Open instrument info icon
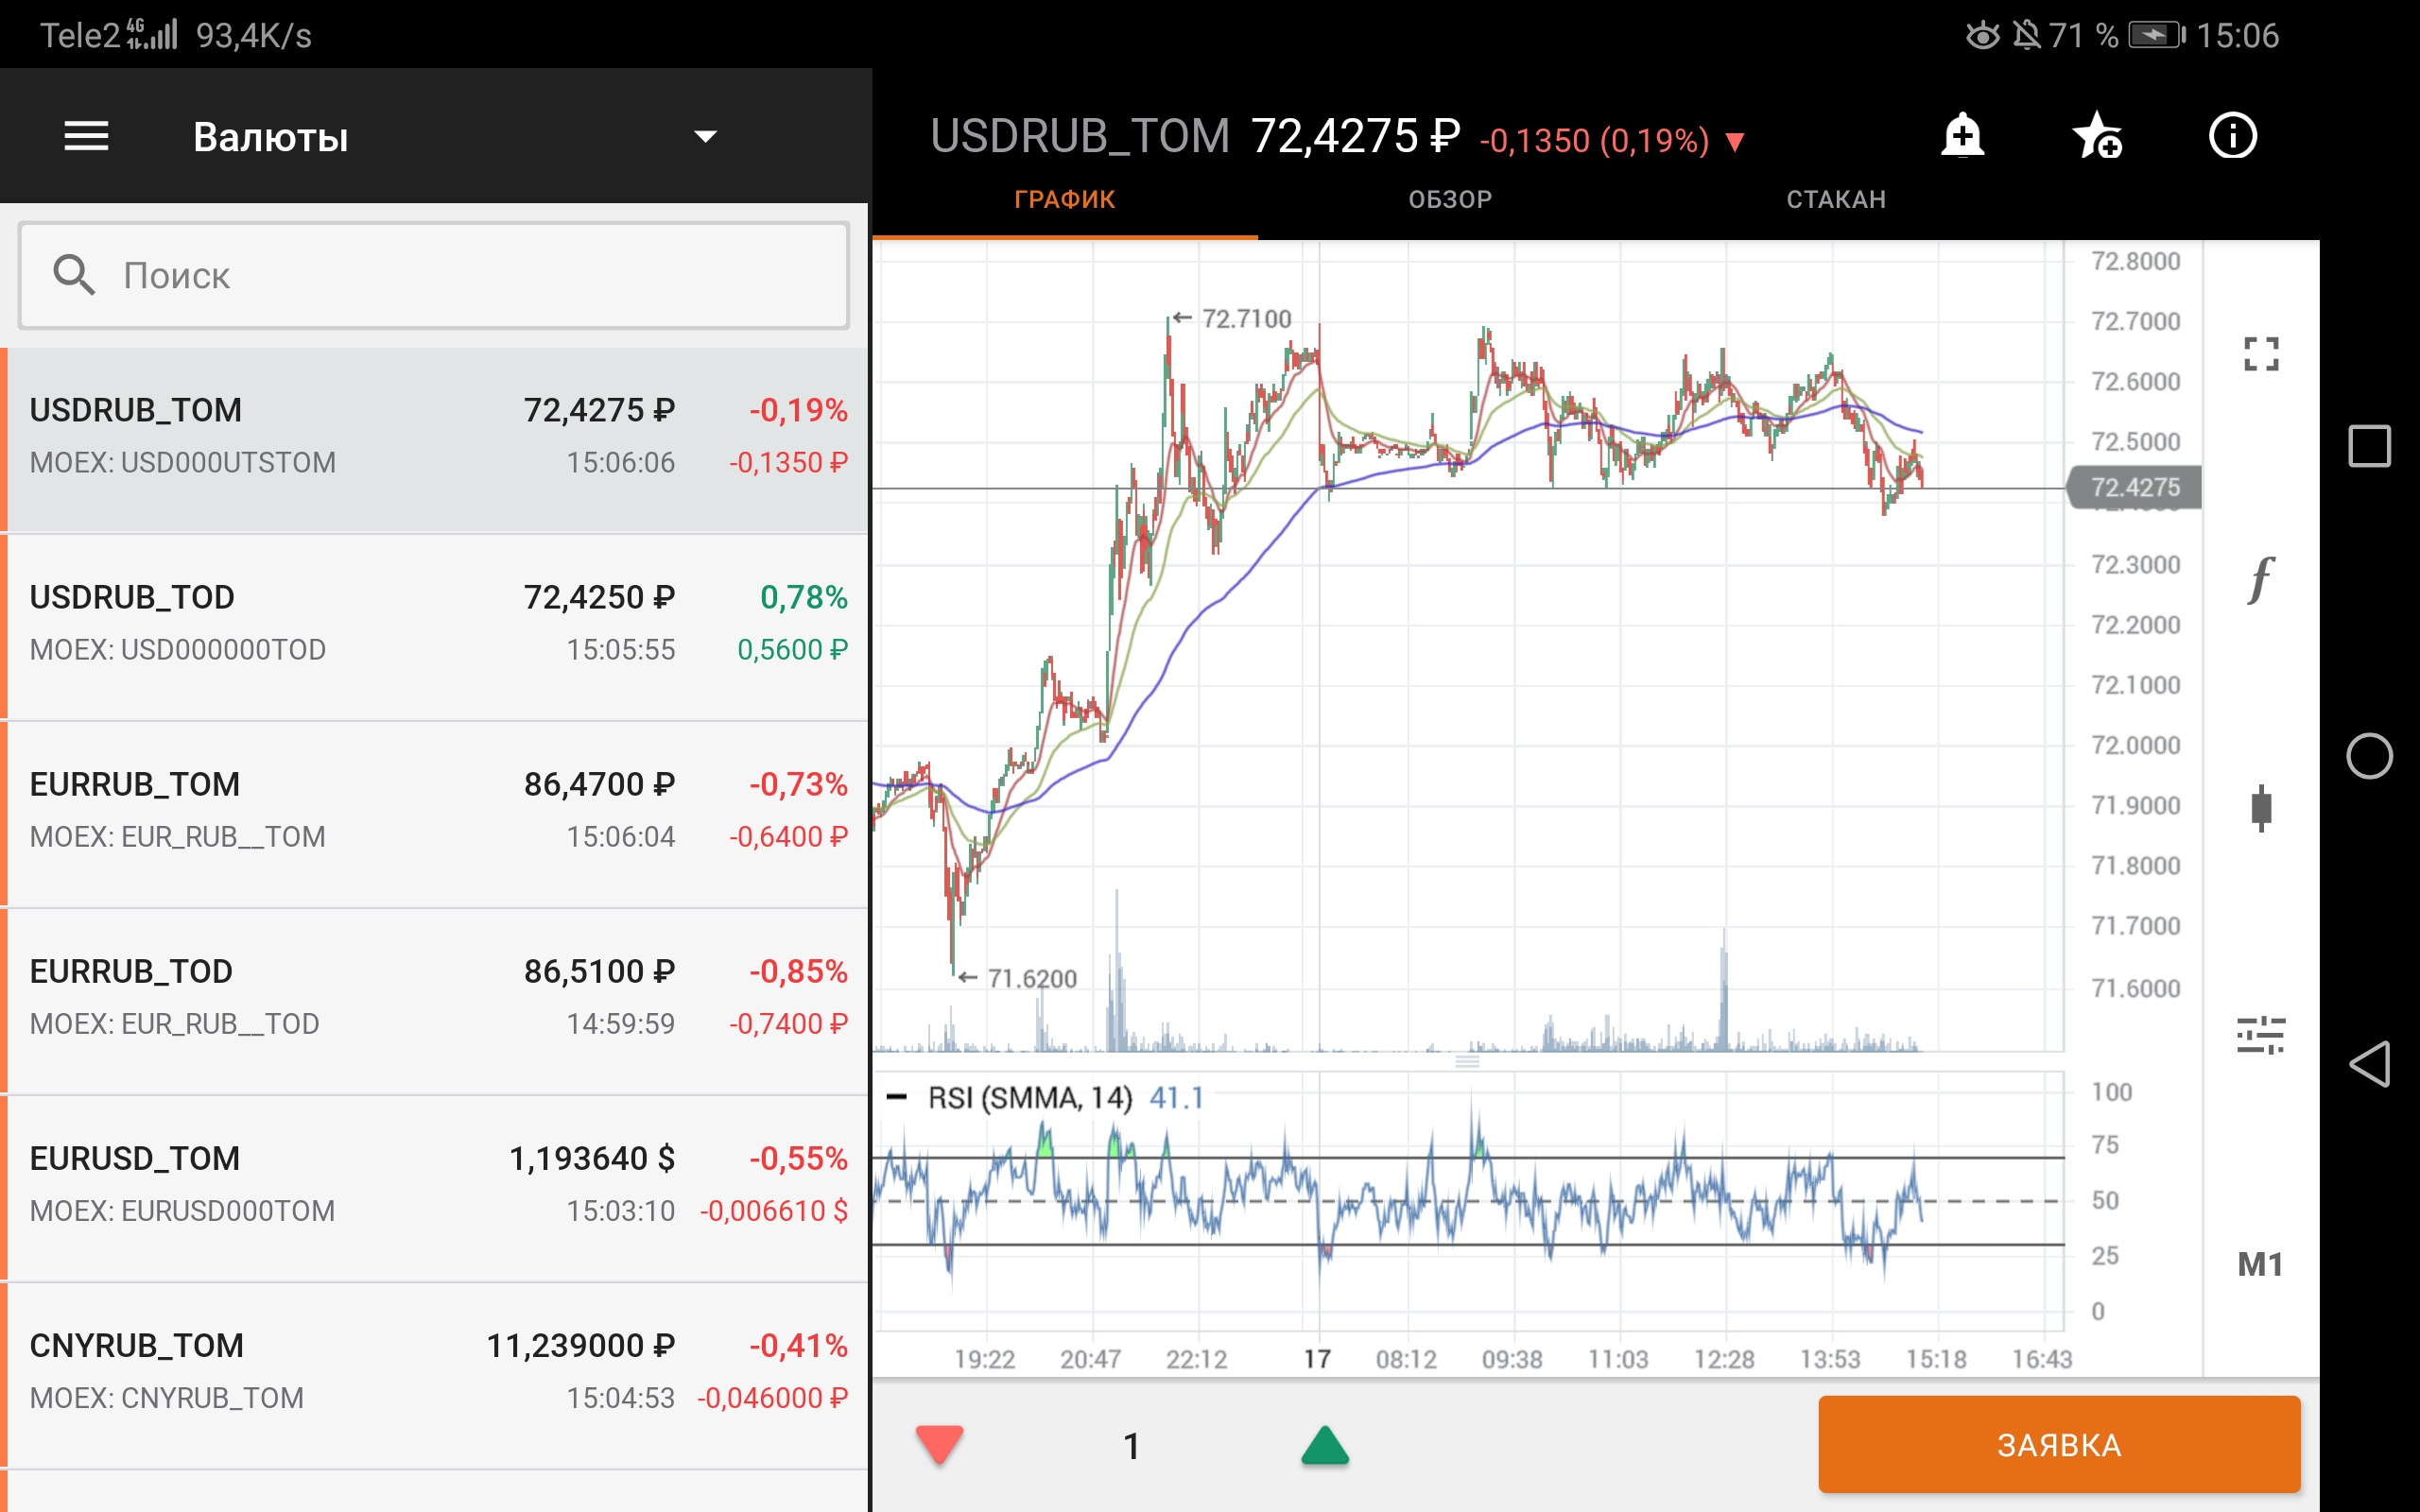The height and width of the screenshot is (1512, 2420). [x=2232, y=135]
